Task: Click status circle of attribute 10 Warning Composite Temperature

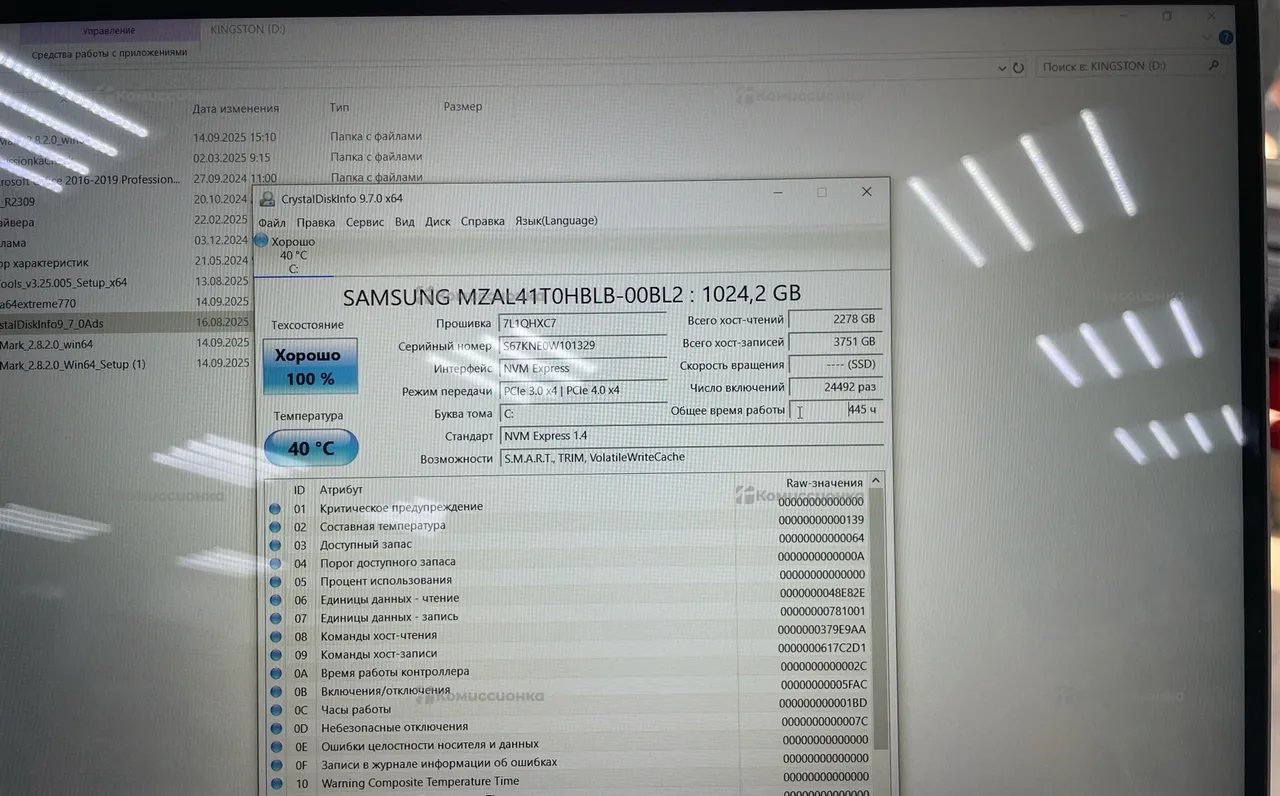Action: (275, 783)
